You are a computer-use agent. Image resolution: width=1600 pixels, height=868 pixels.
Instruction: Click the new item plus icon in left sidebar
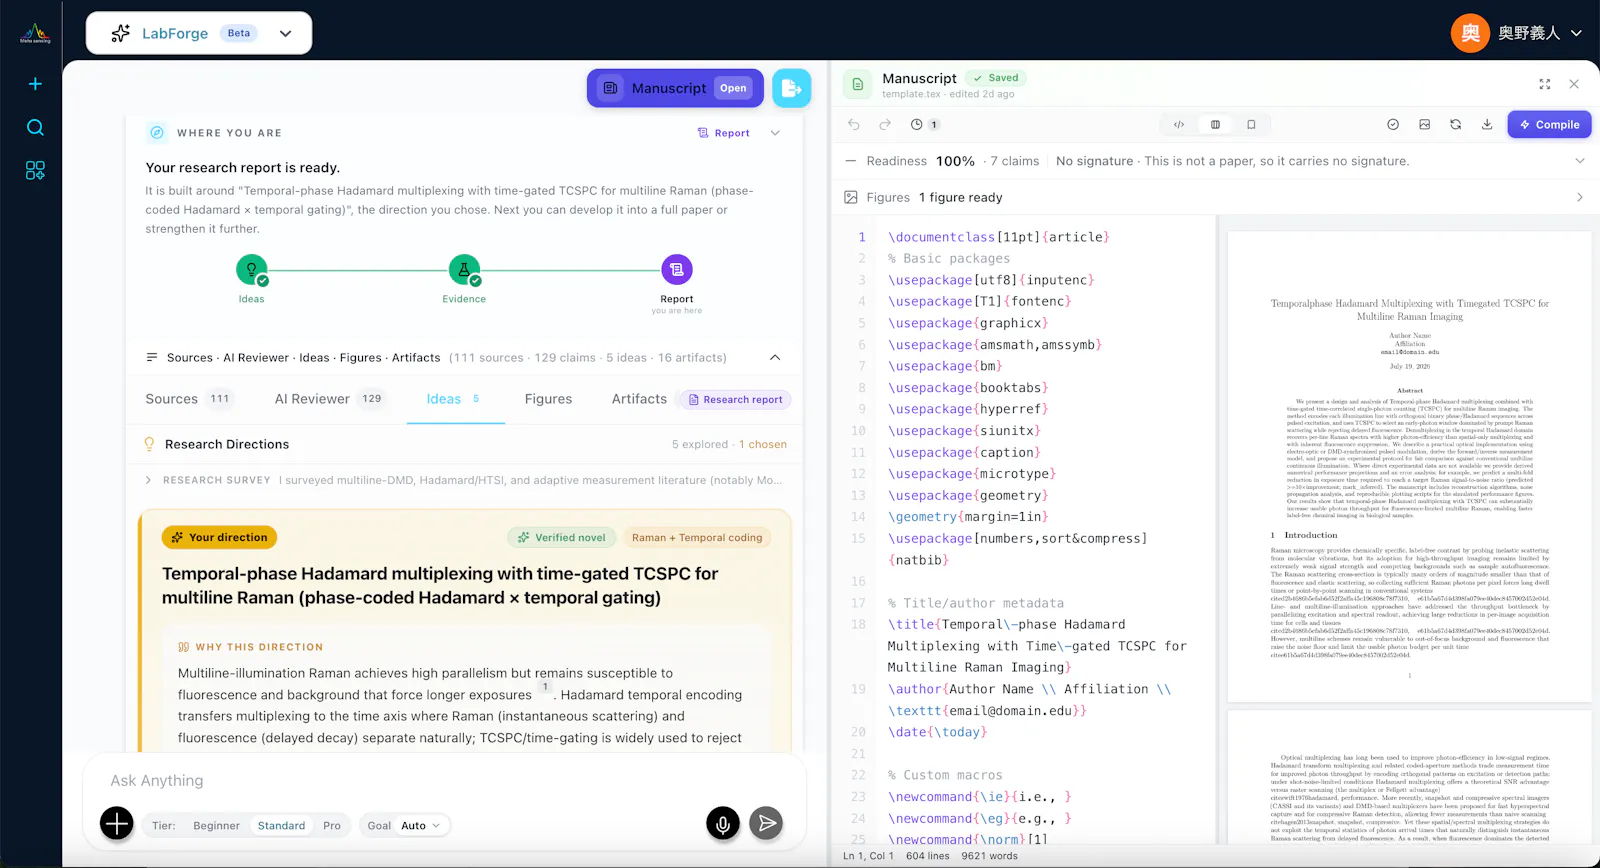tap(35, 84)
